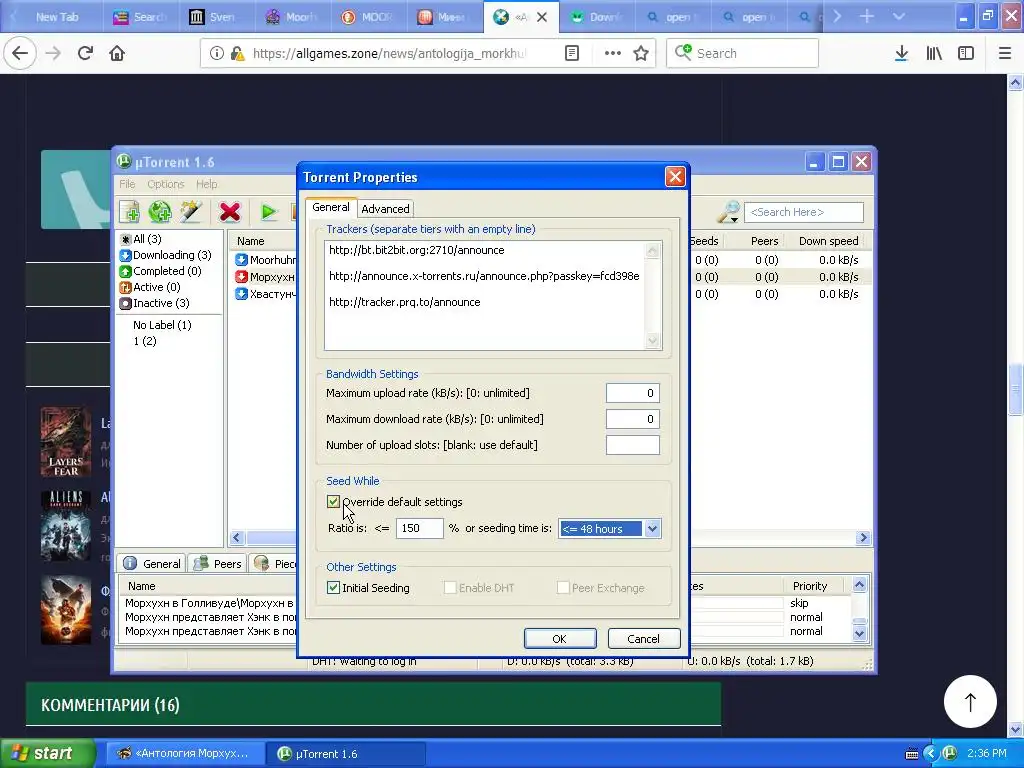Viewport: 1024px width, 768px height.
Task: Open the reader view icon in address bar
Action: point(571,54)
